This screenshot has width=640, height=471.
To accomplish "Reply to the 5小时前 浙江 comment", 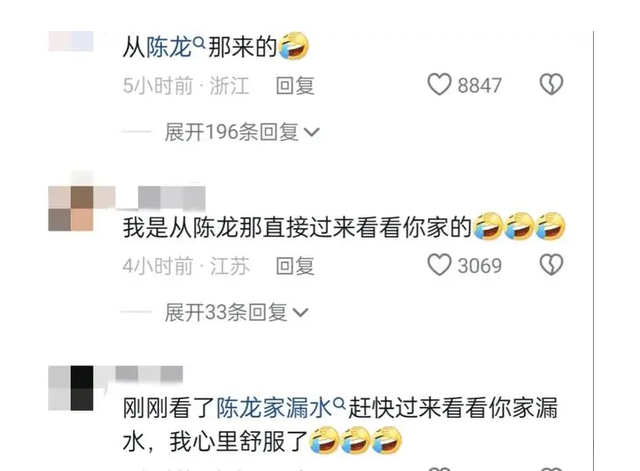I will pyautogui.click(x=295, y=85).
